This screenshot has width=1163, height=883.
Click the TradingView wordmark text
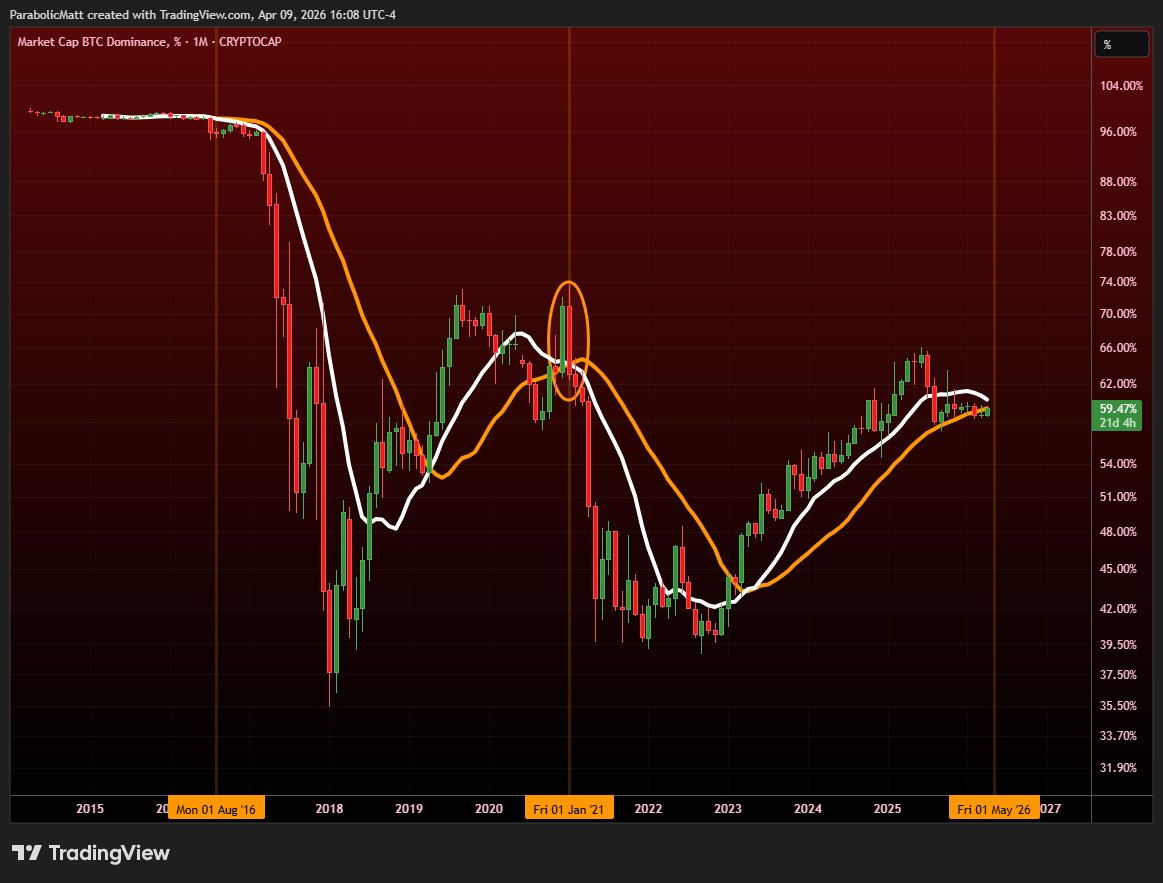pos(109,853)
